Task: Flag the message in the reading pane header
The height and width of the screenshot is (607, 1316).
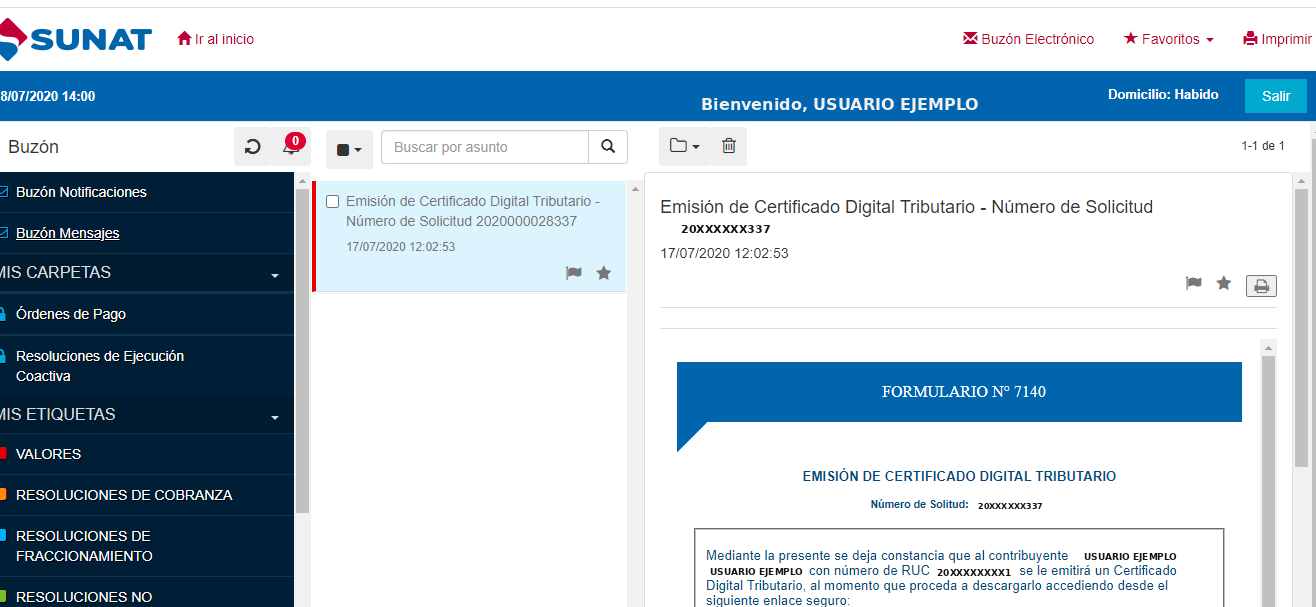Action: pos(1194,283)
